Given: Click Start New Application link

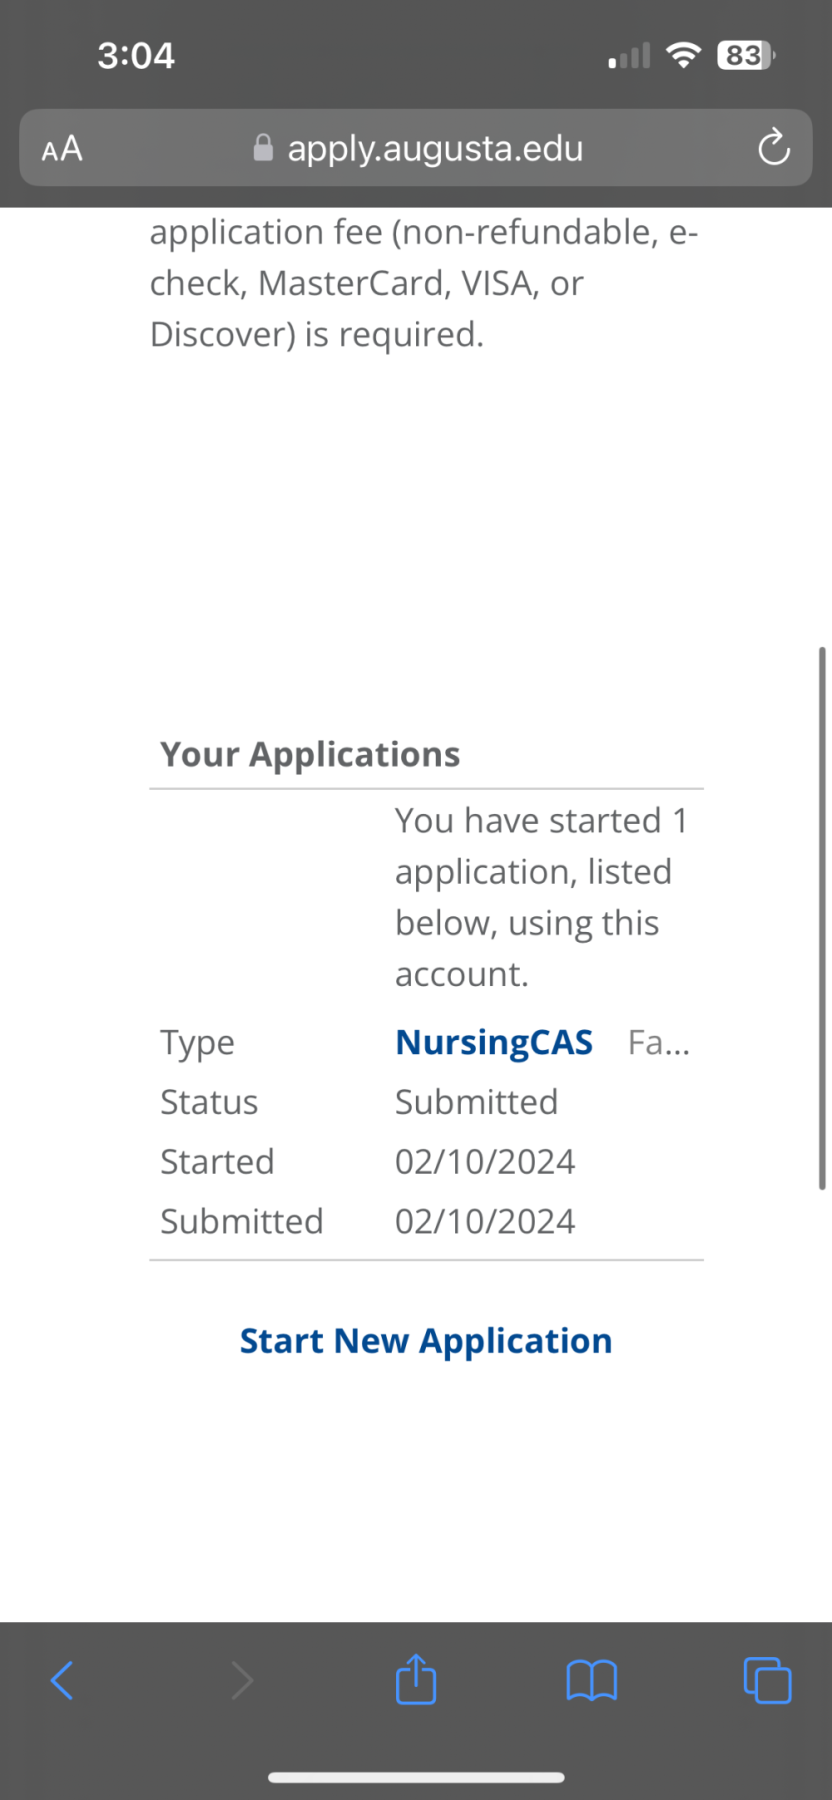Looking at the screenshot, I should tap(426, 1340).
